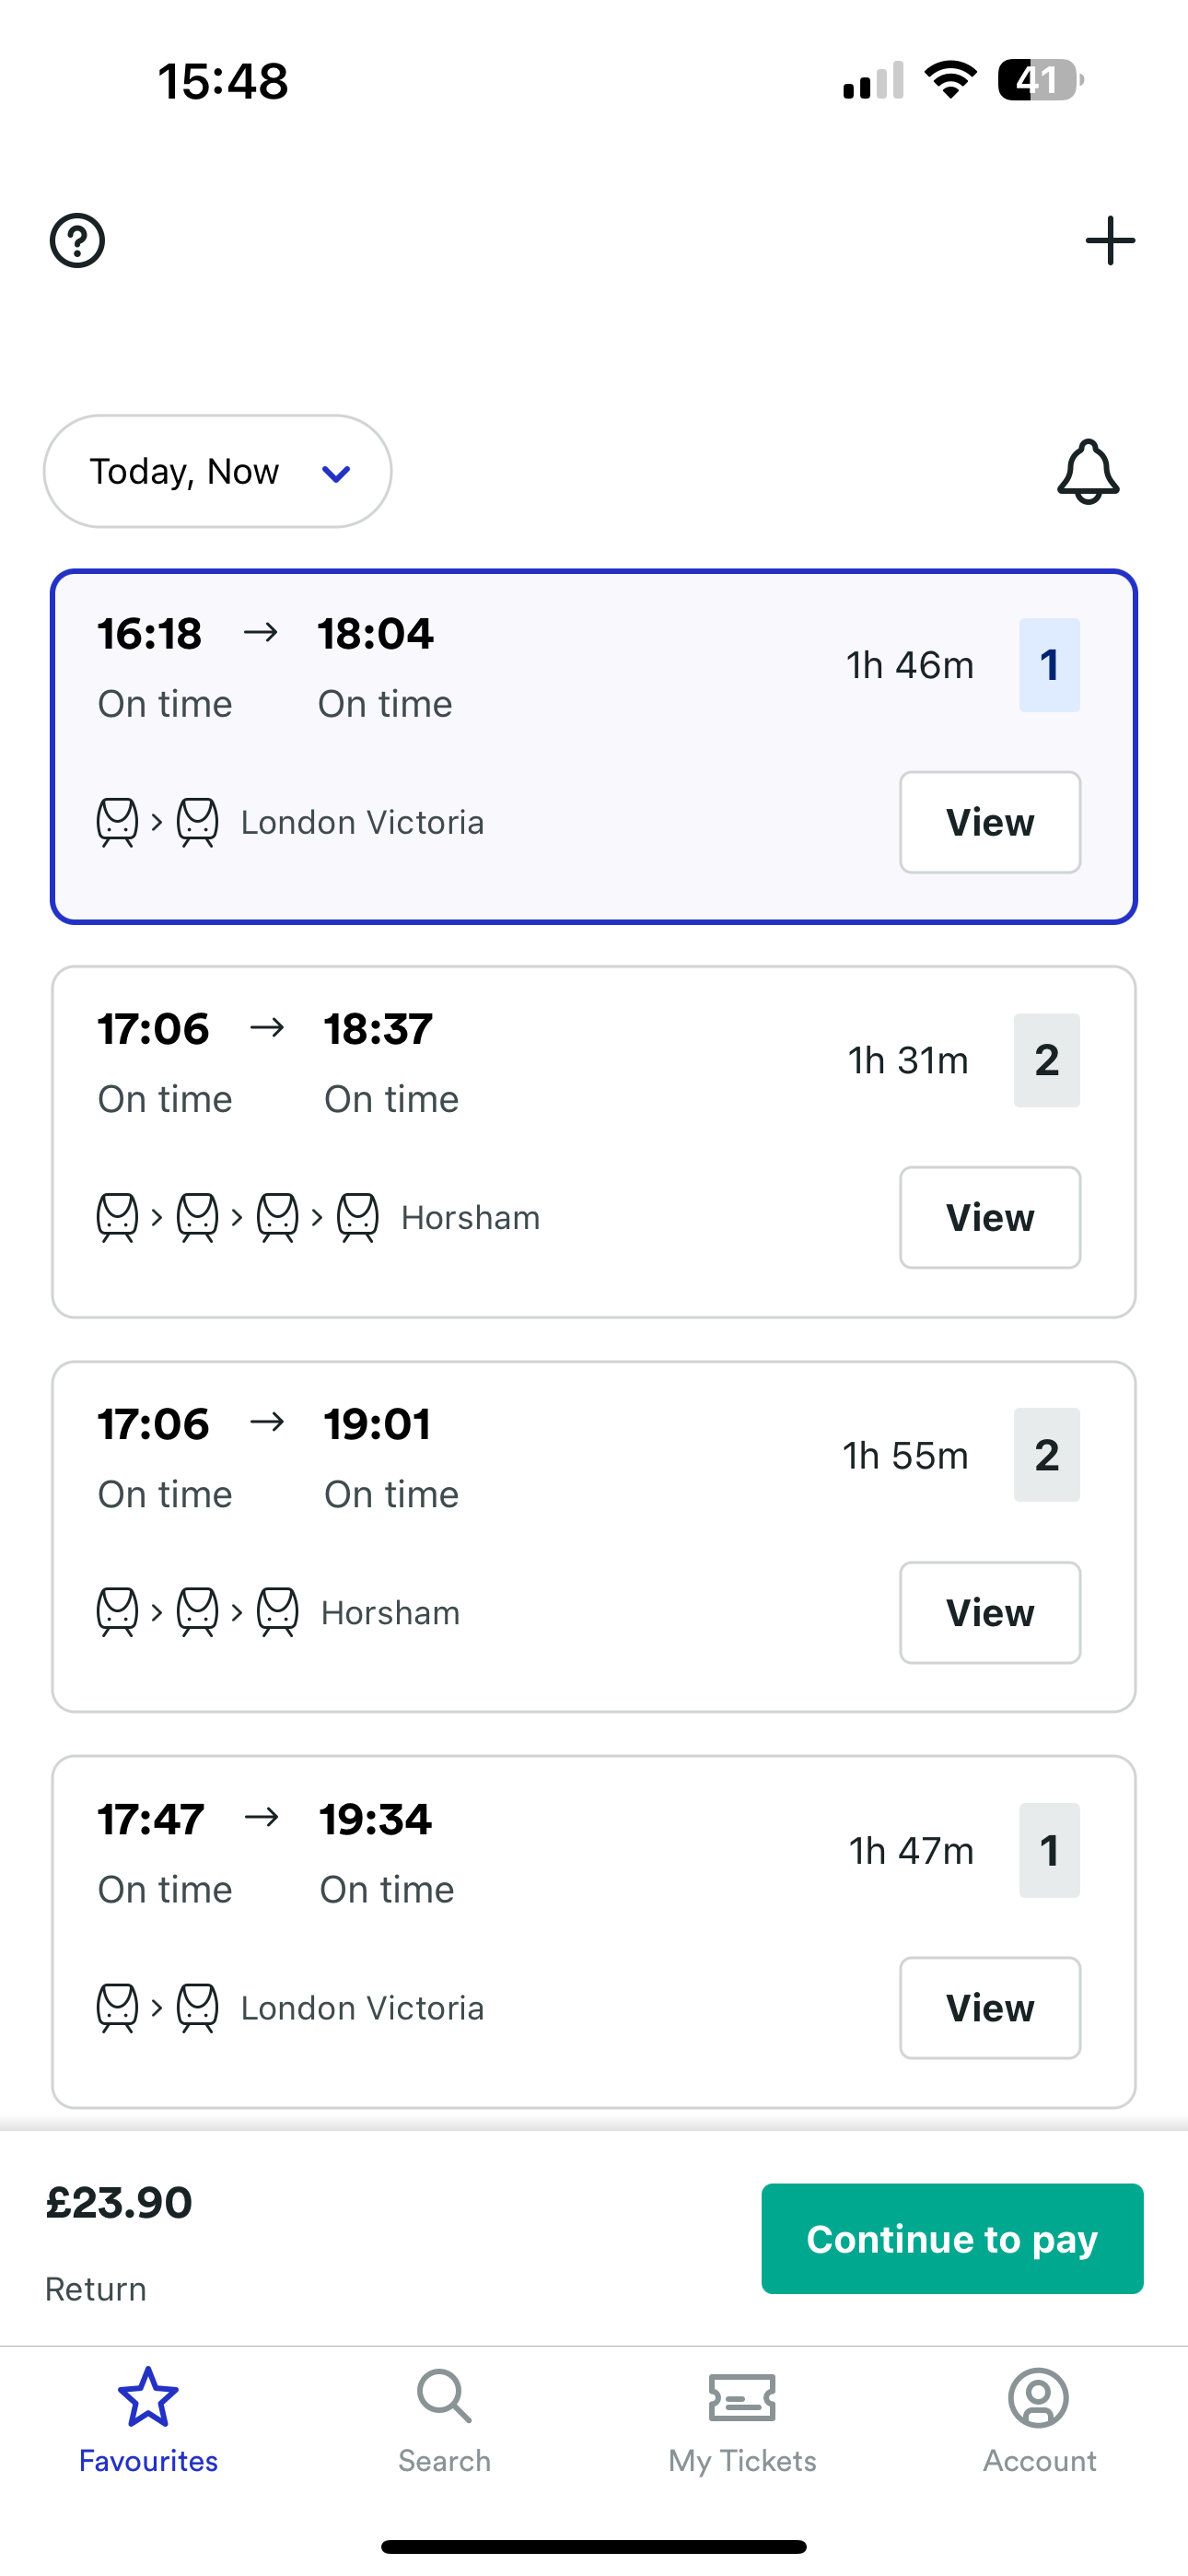Expand the Today, Now time dropdown
This screenshot has width=1188, height=2576.
coord(186,471)
